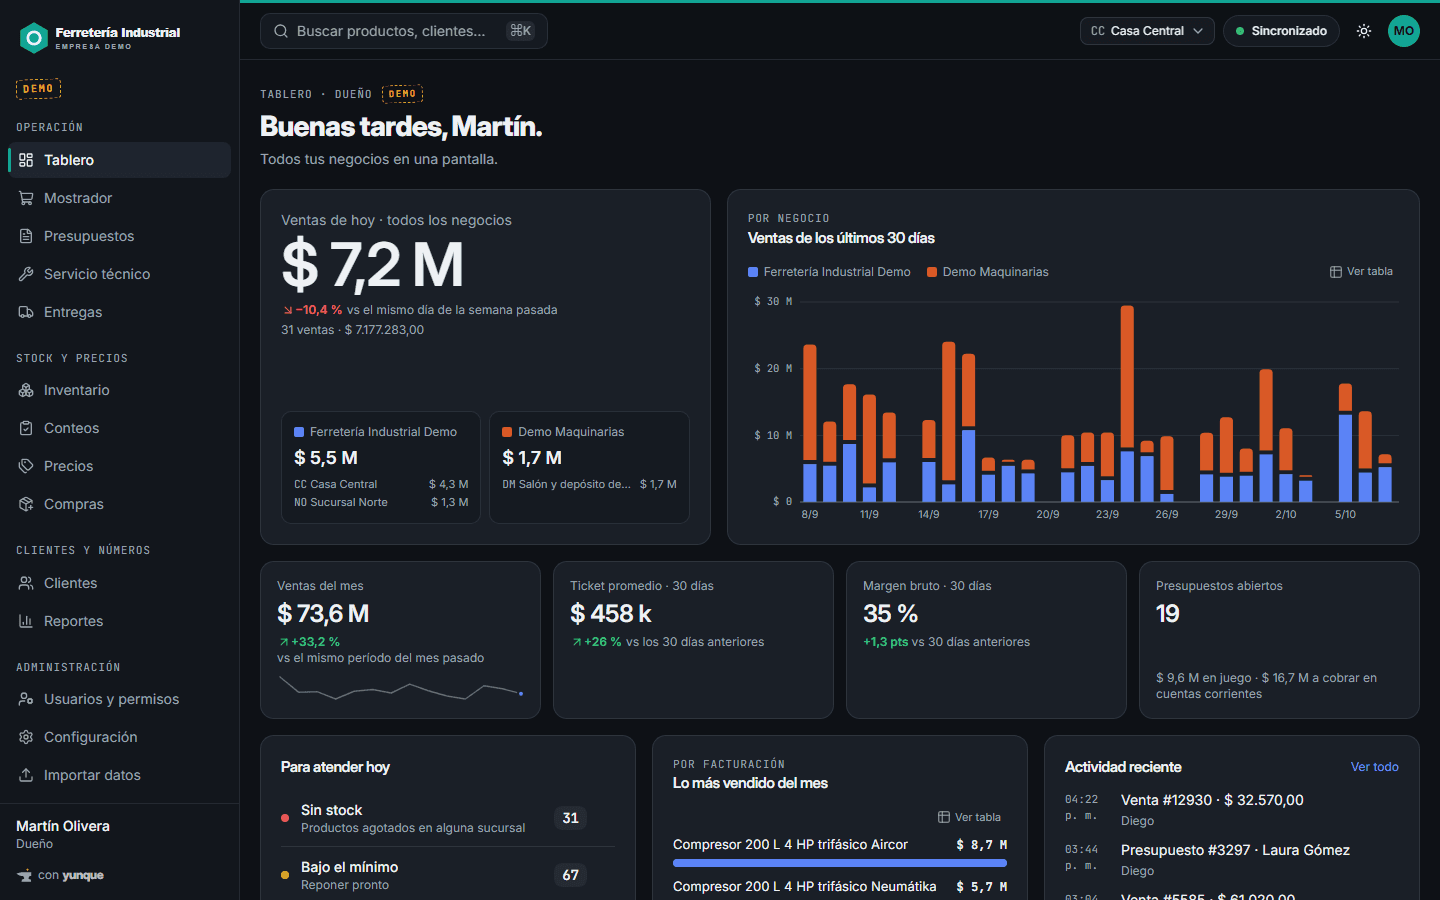Click the Presupuestos abiertos card value 19
This screenshot has height=900, width=1440.
pyautogui.click(x=1168, y=613)
